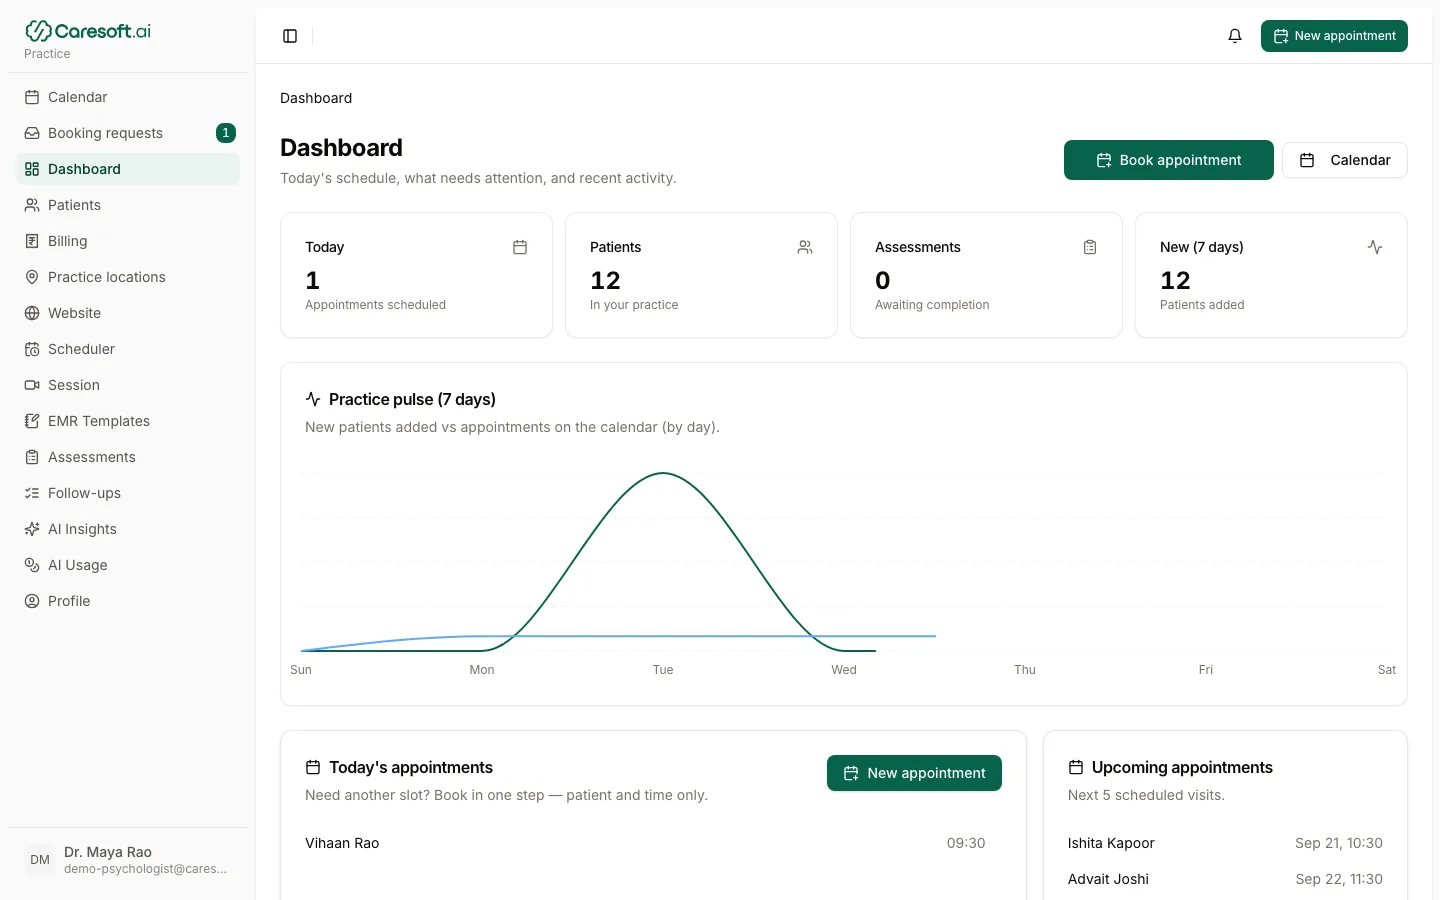Open EMR Templates page
1440x900 pixels.
128,421
